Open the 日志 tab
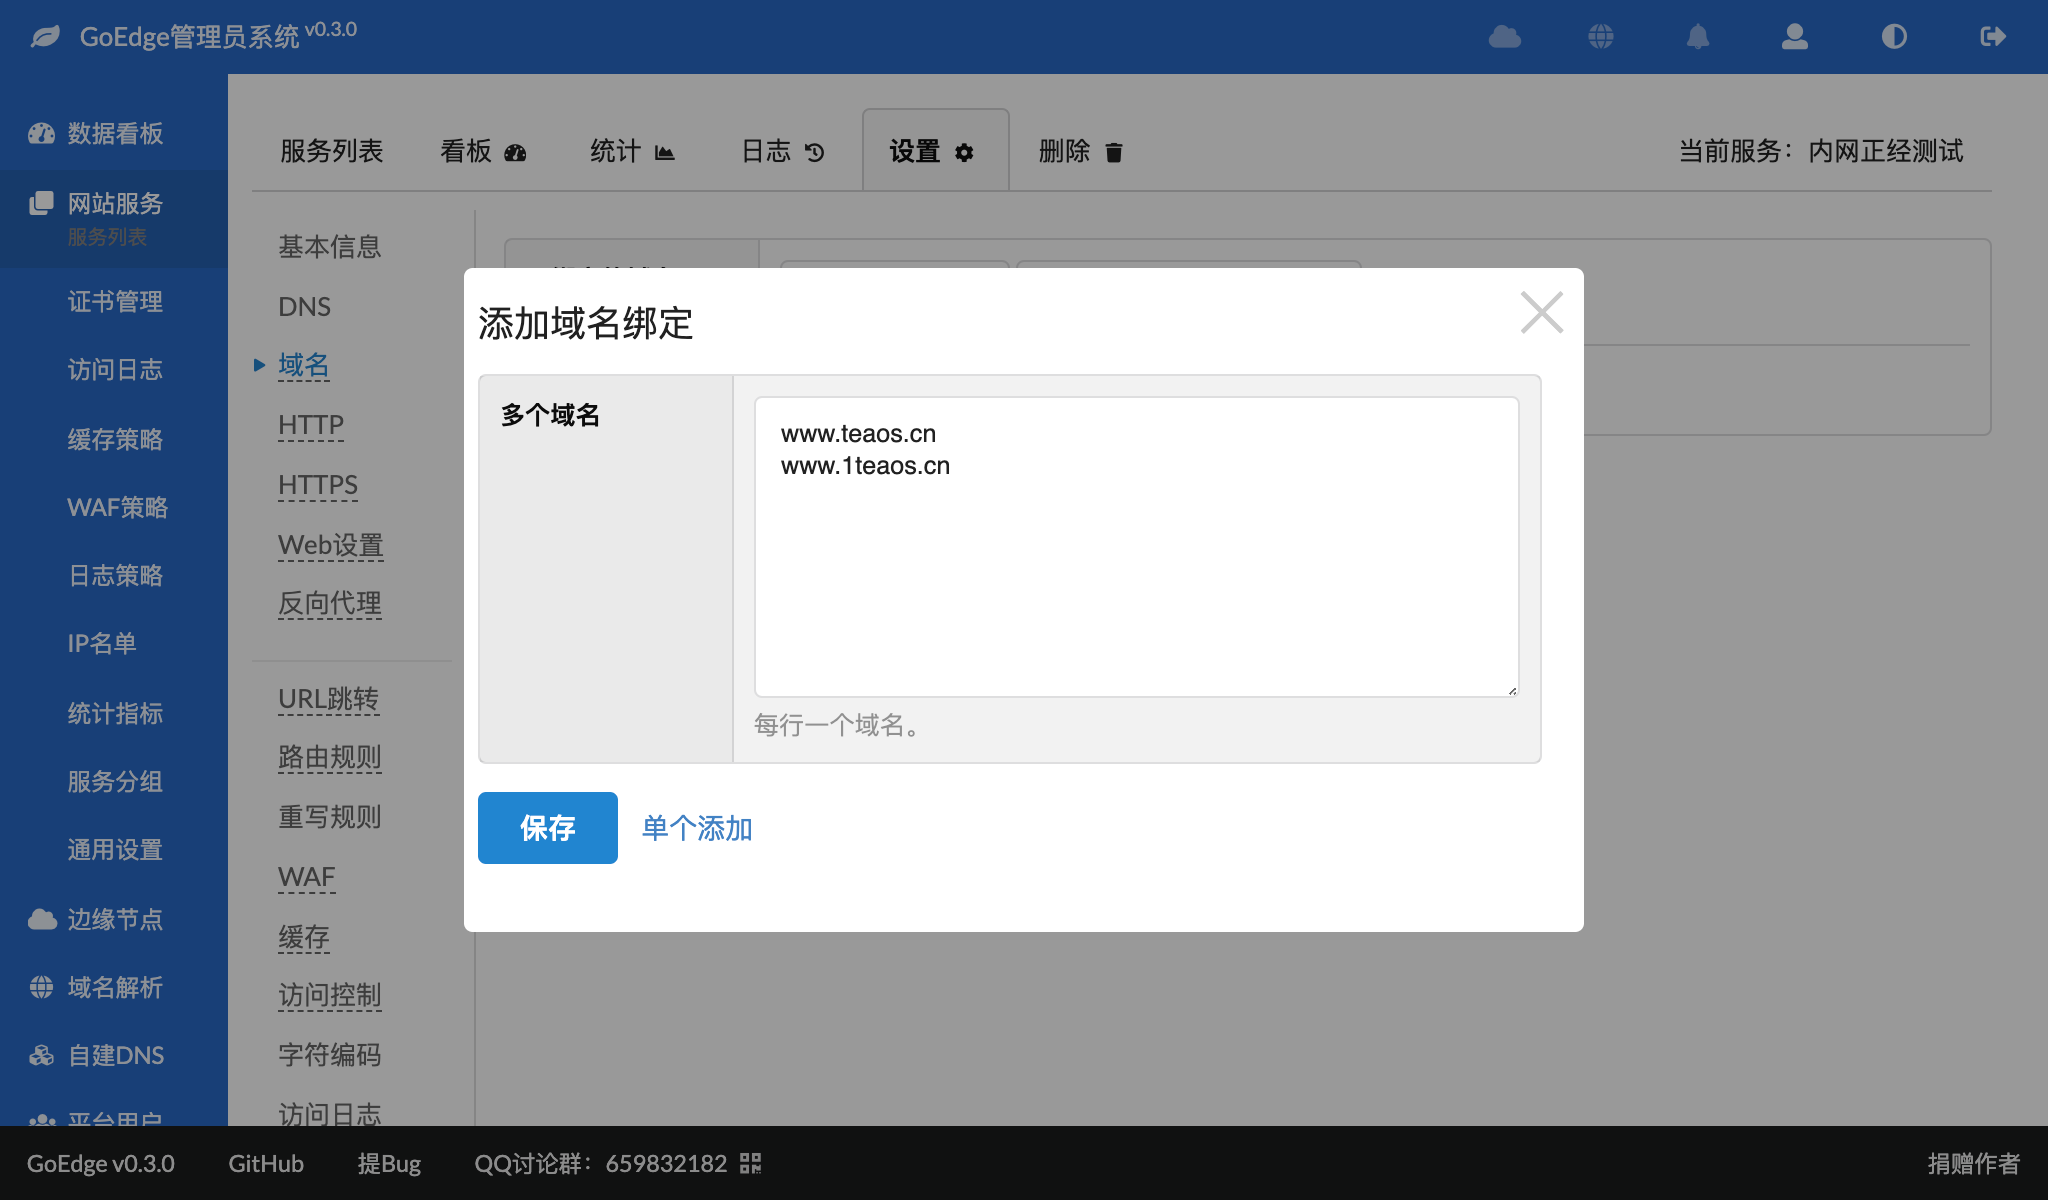Screen dimensions: 2048x1200 [x=783, y=151]
